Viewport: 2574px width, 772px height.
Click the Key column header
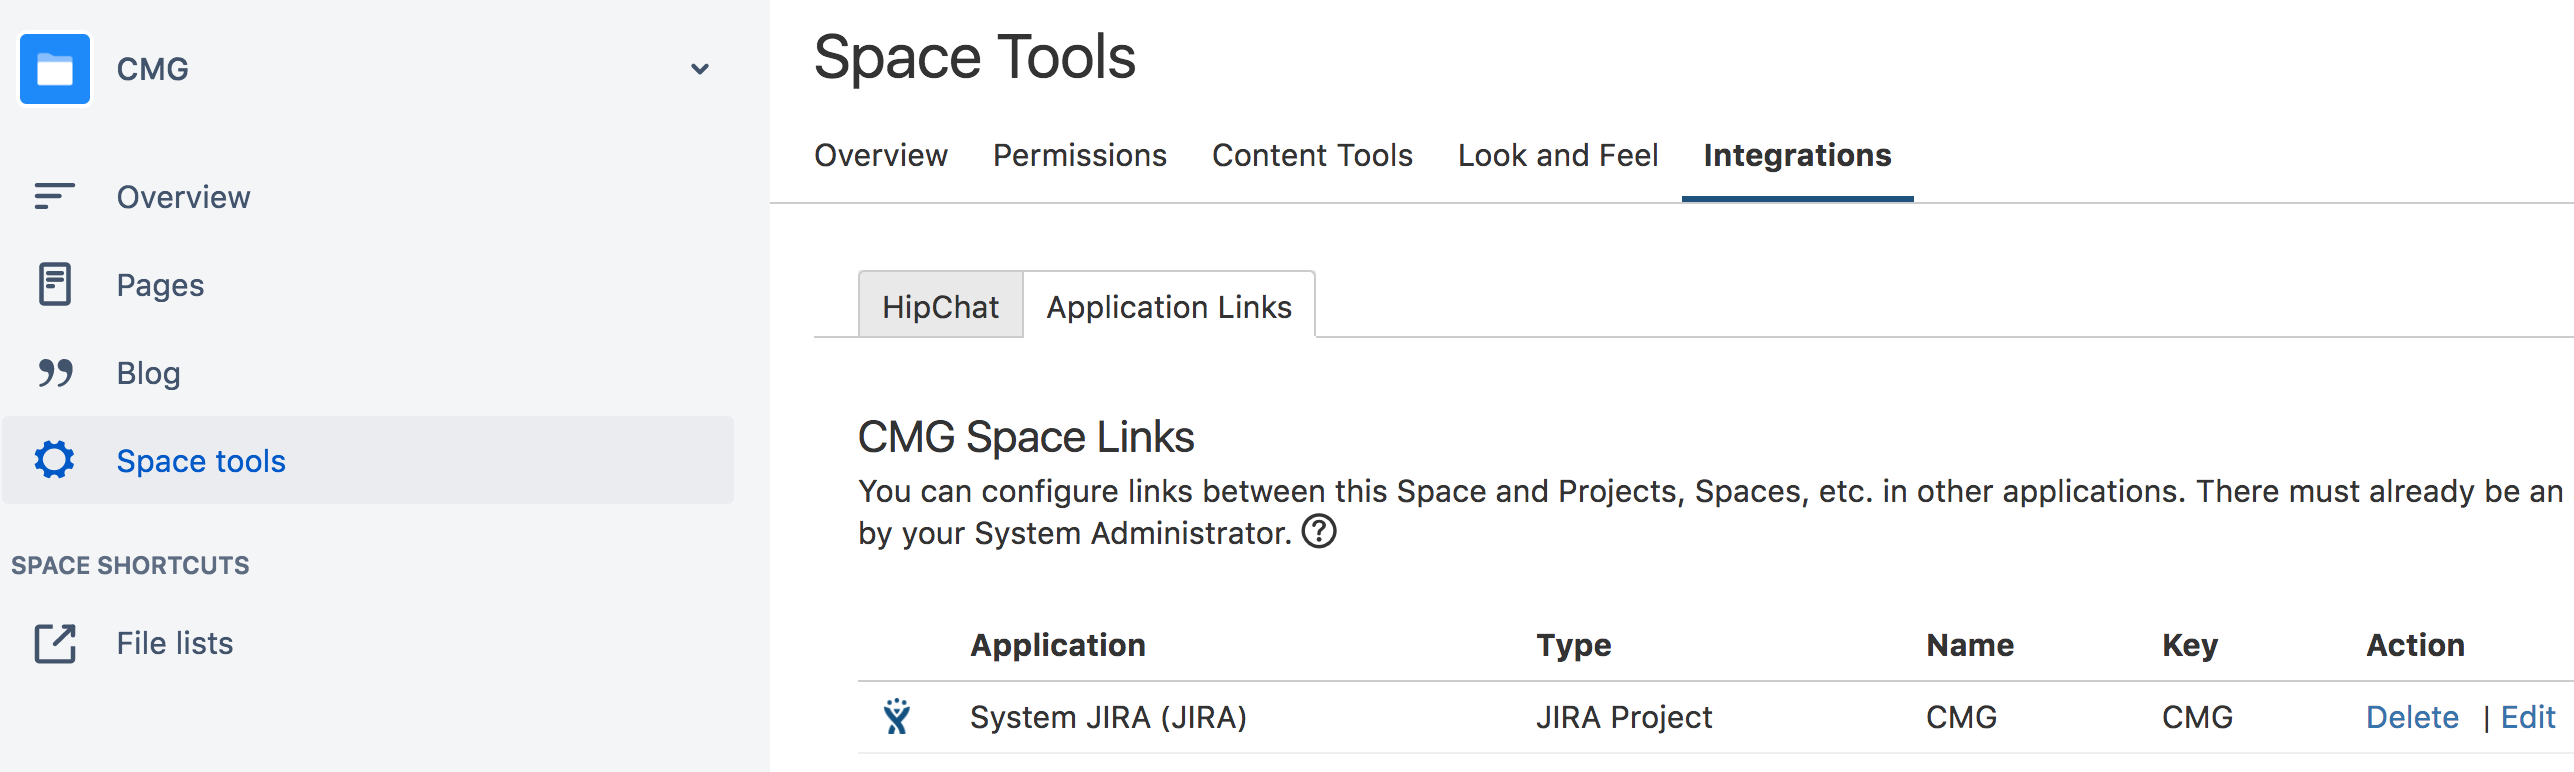(2190, 645)
